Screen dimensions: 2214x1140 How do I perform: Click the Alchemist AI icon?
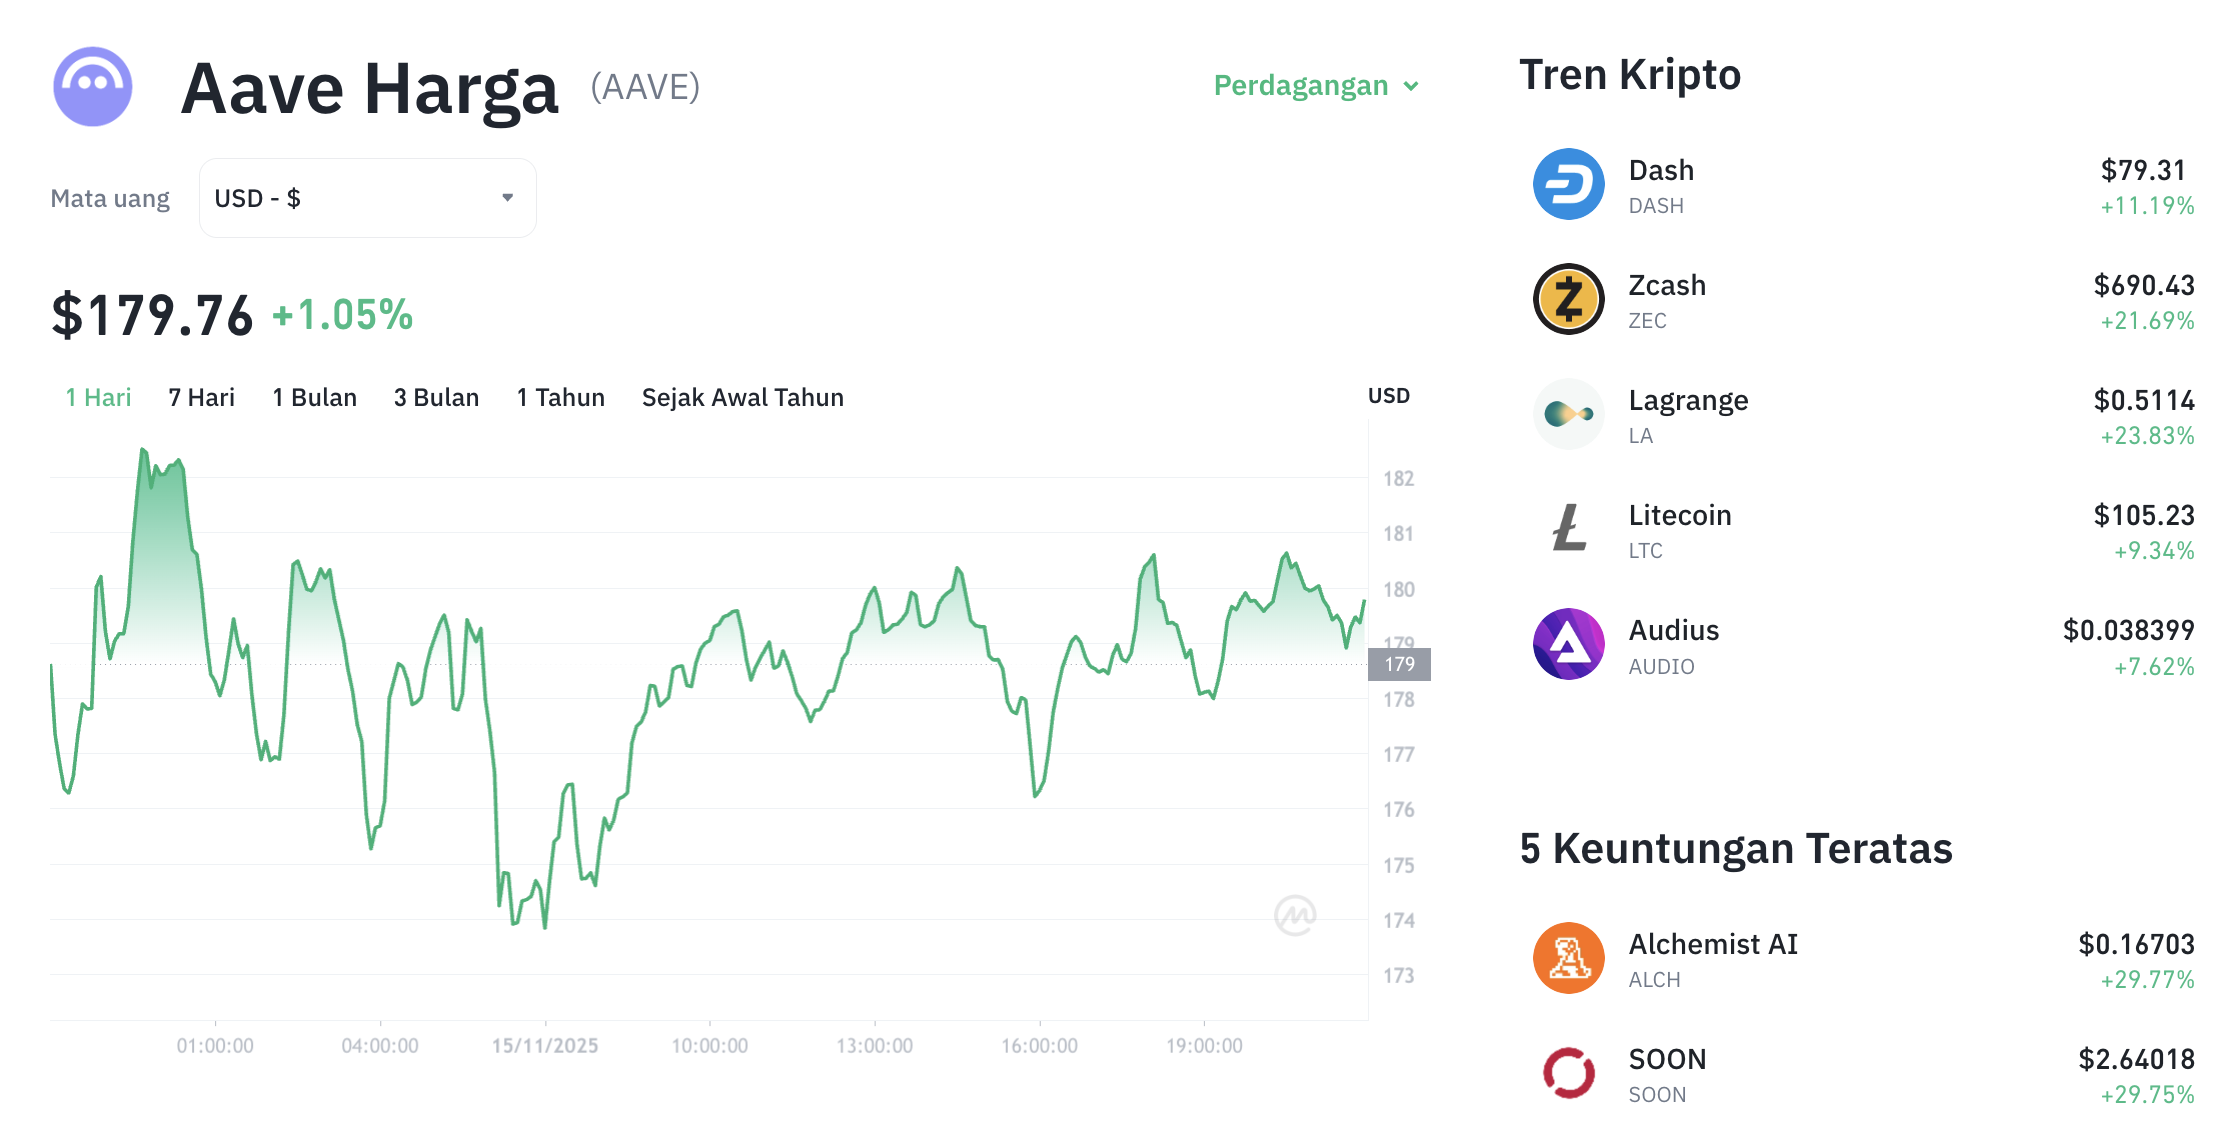[x=1568, y=957]
